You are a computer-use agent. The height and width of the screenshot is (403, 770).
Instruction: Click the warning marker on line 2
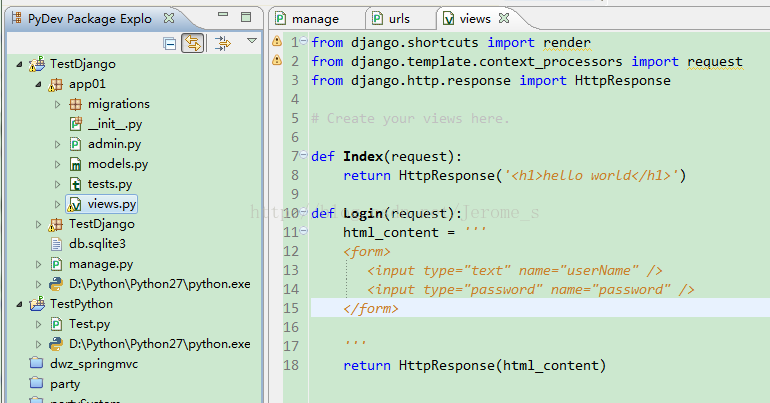(x=277, y=60)
